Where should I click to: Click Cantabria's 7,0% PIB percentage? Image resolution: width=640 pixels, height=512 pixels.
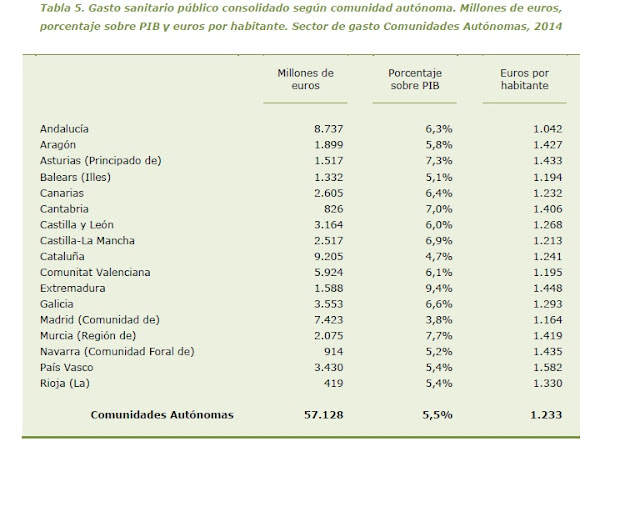click(439, 209)
